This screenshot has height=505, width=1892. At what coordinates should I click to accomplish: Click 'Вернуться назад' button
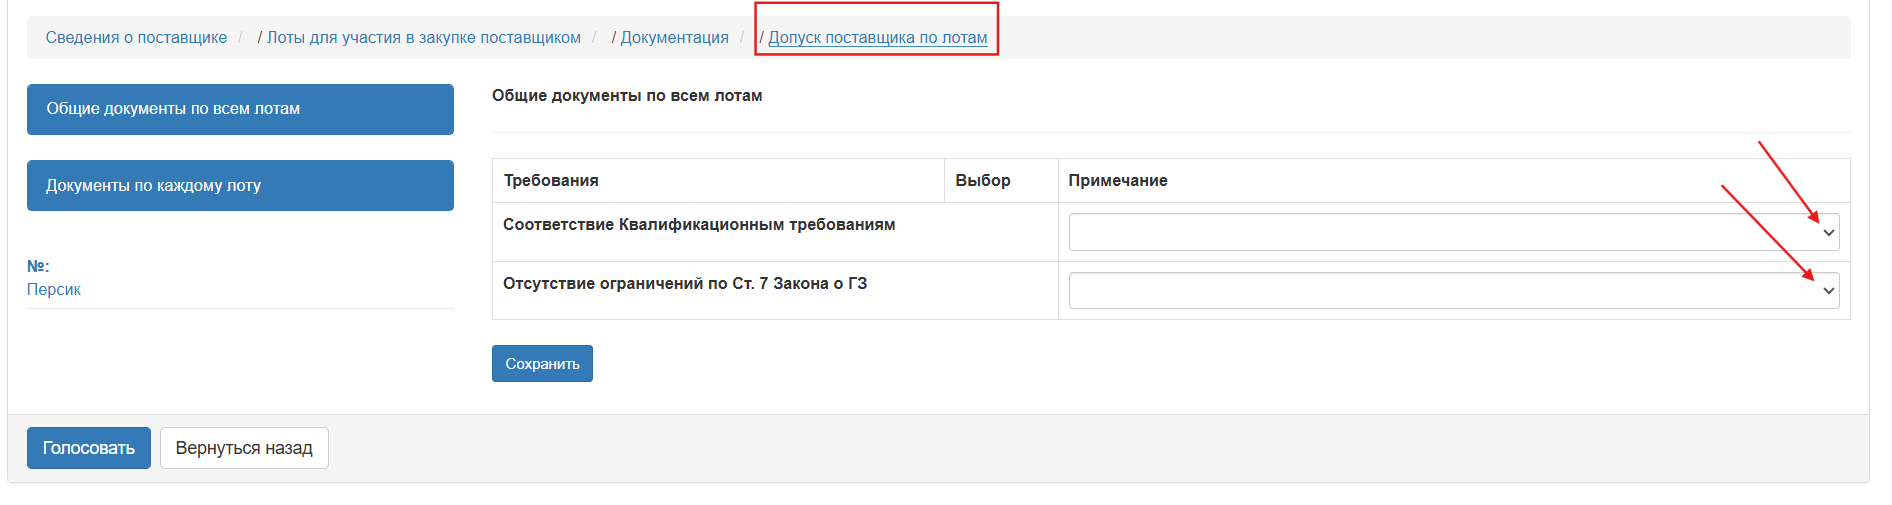click(244, 448)
